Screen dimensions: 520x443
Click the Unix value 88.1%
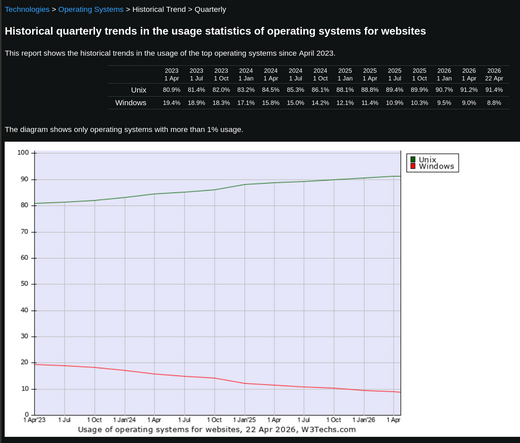(x=345, y=90)
